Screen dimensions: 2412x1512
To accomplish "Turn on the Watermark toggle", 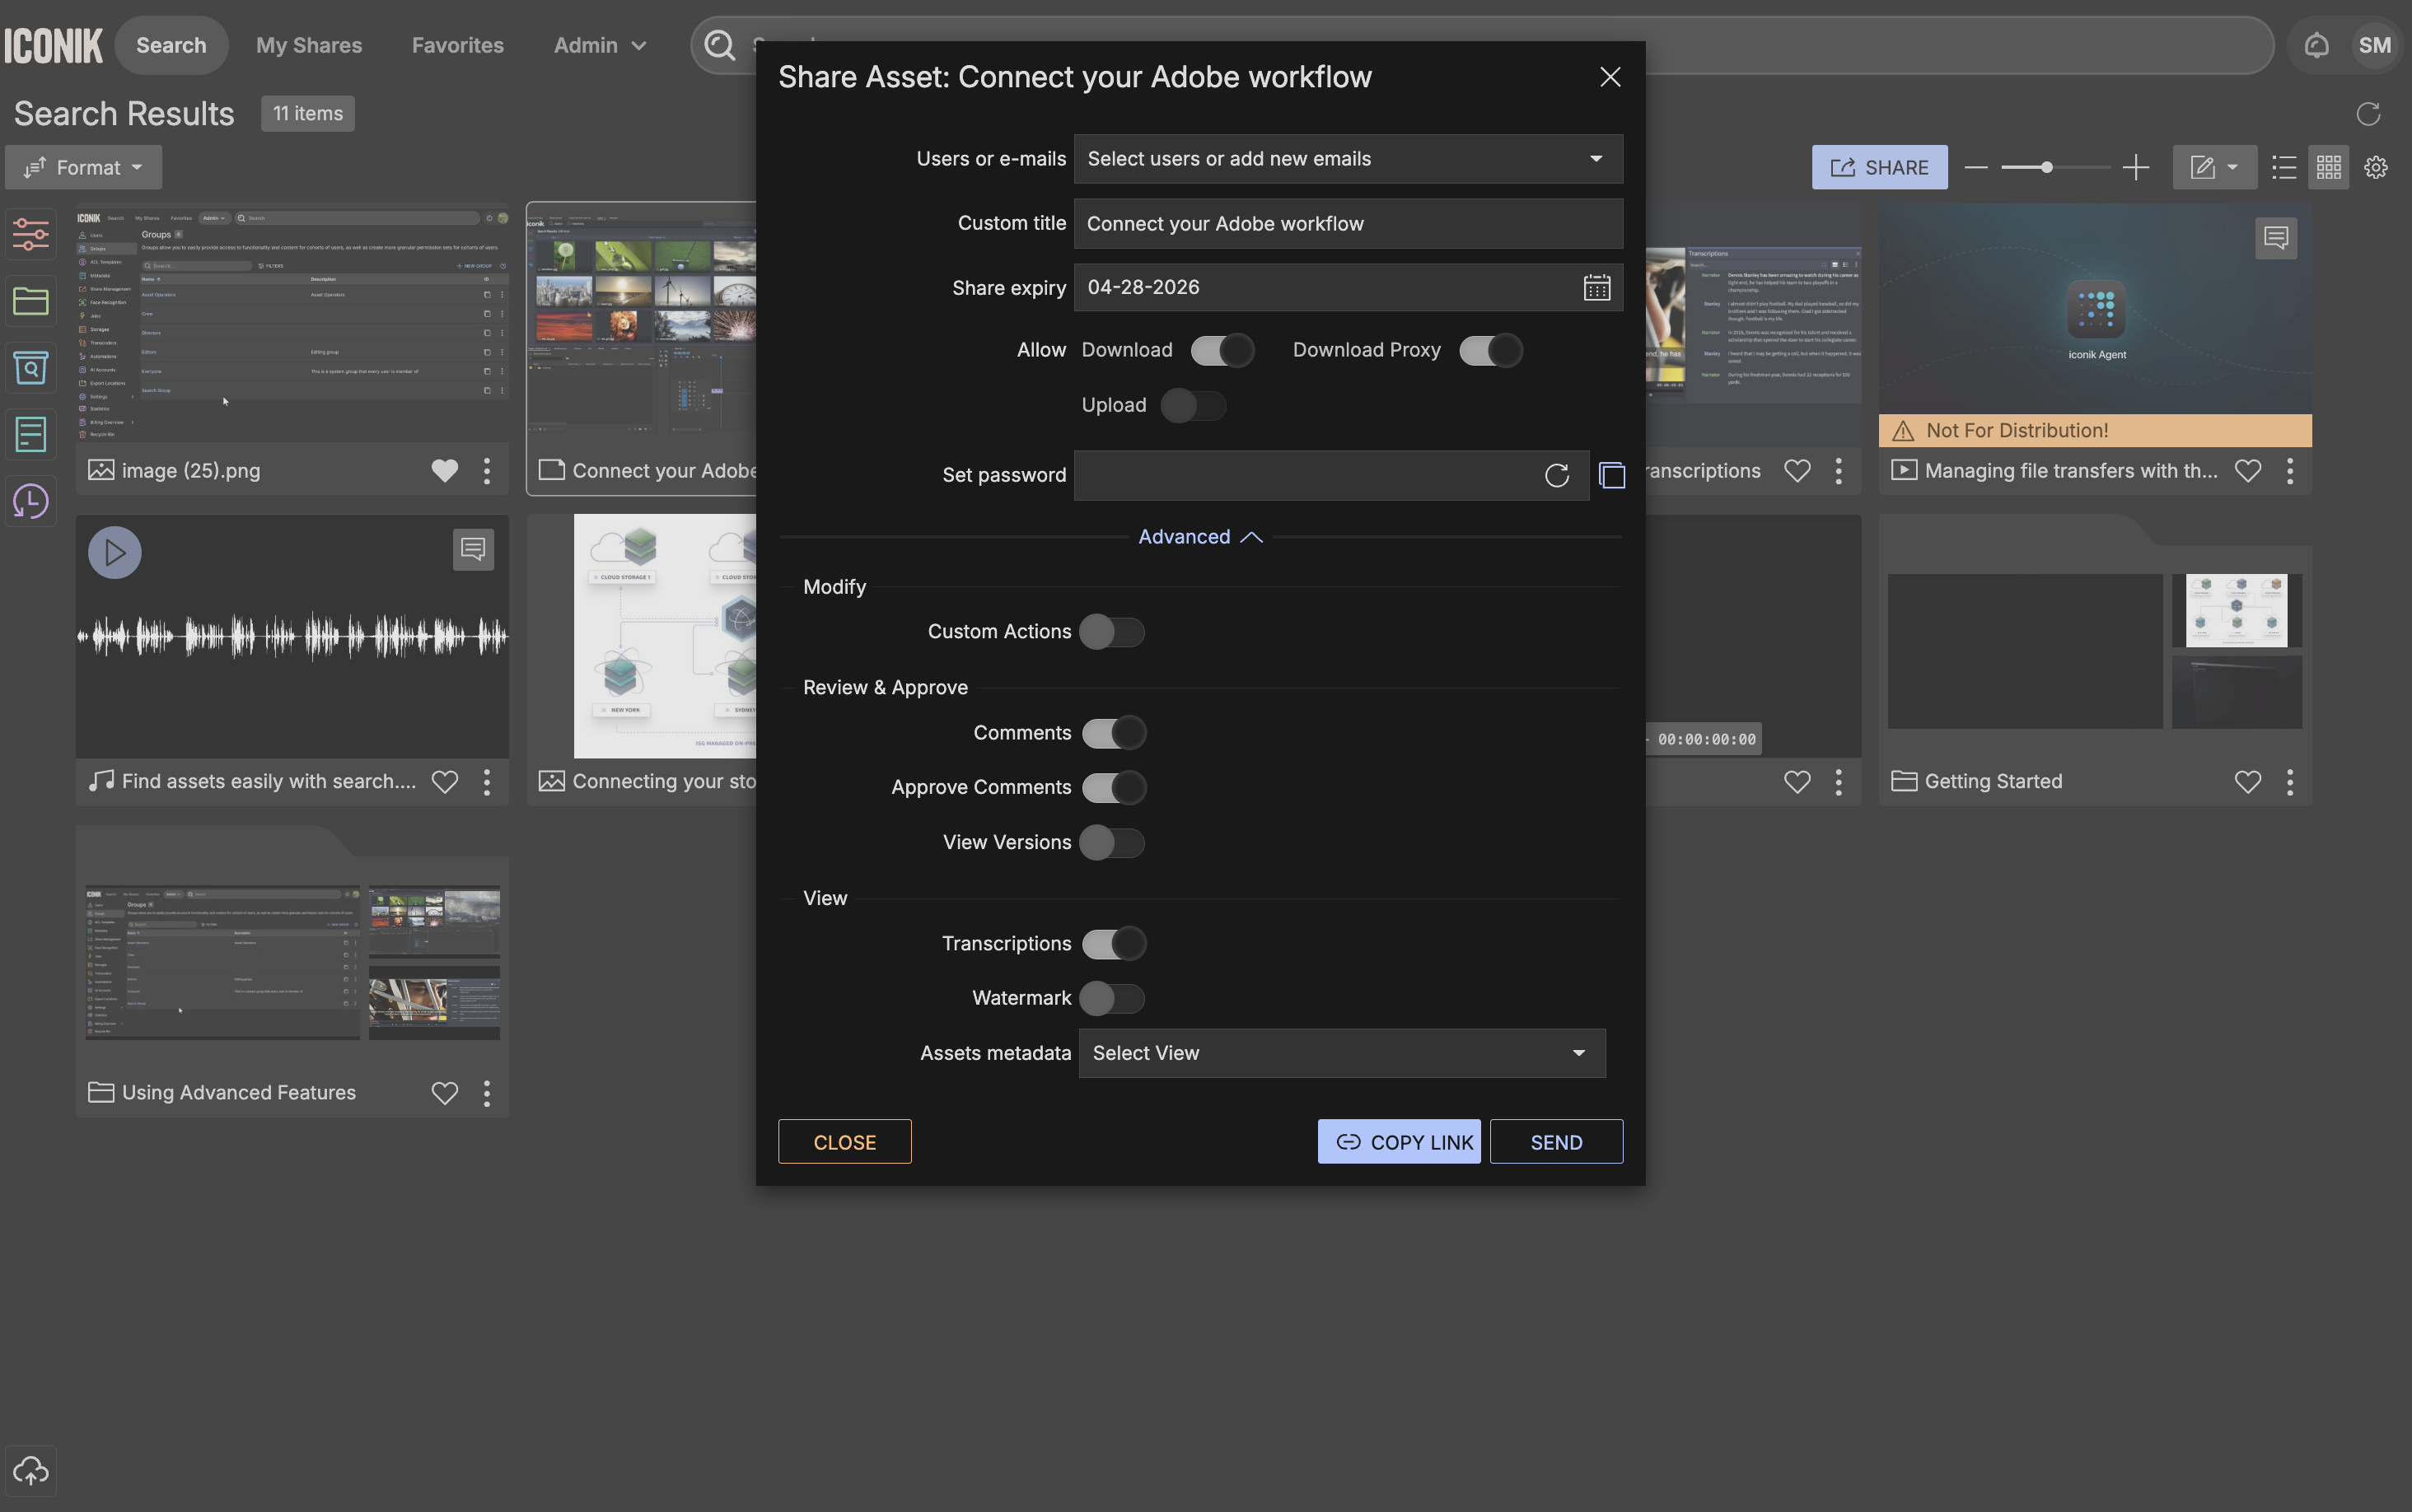I will pyautogui.click(x=1112, y=998).
